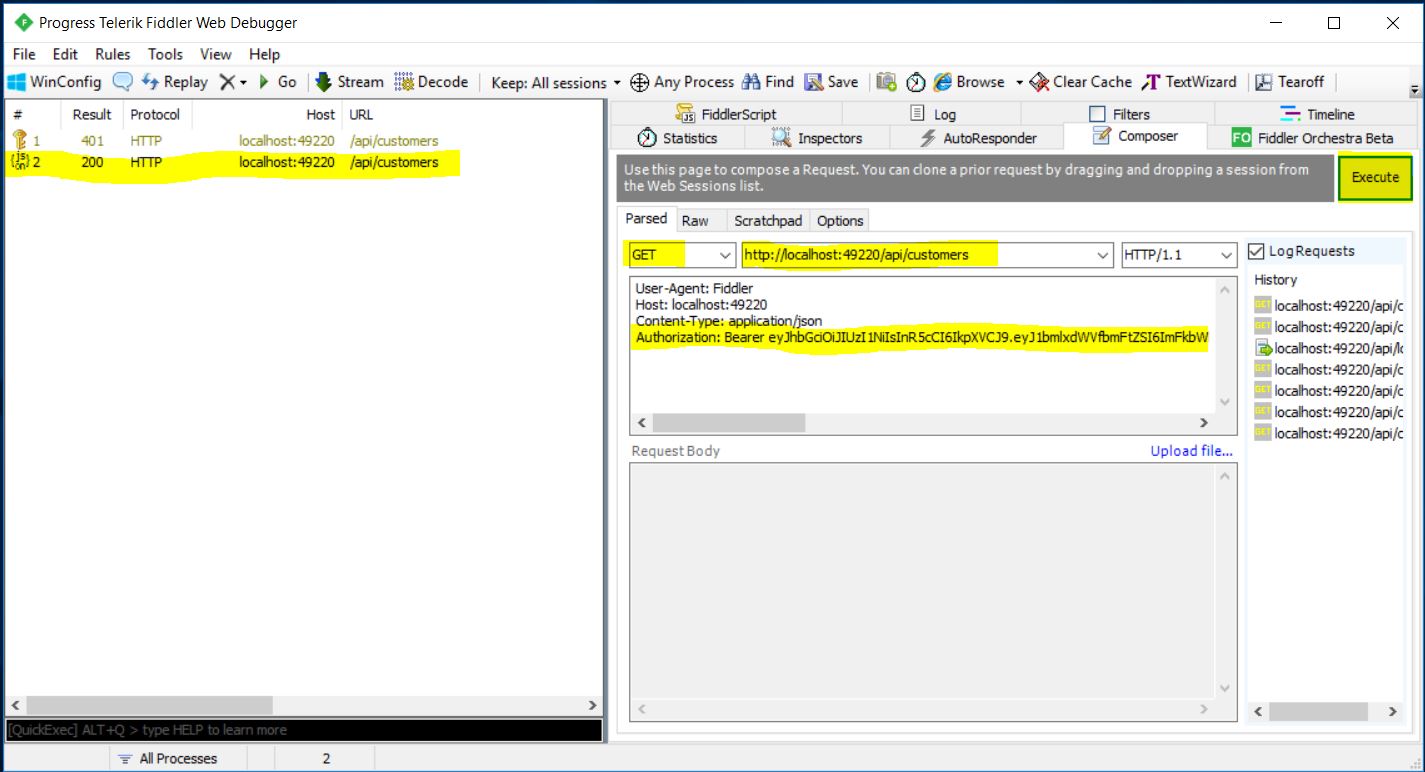Select the Scratchpad sub-tab
Image resolution: width=1425 pixels, height=772 pixels.
pyautogui.click(x=768, y=221)
